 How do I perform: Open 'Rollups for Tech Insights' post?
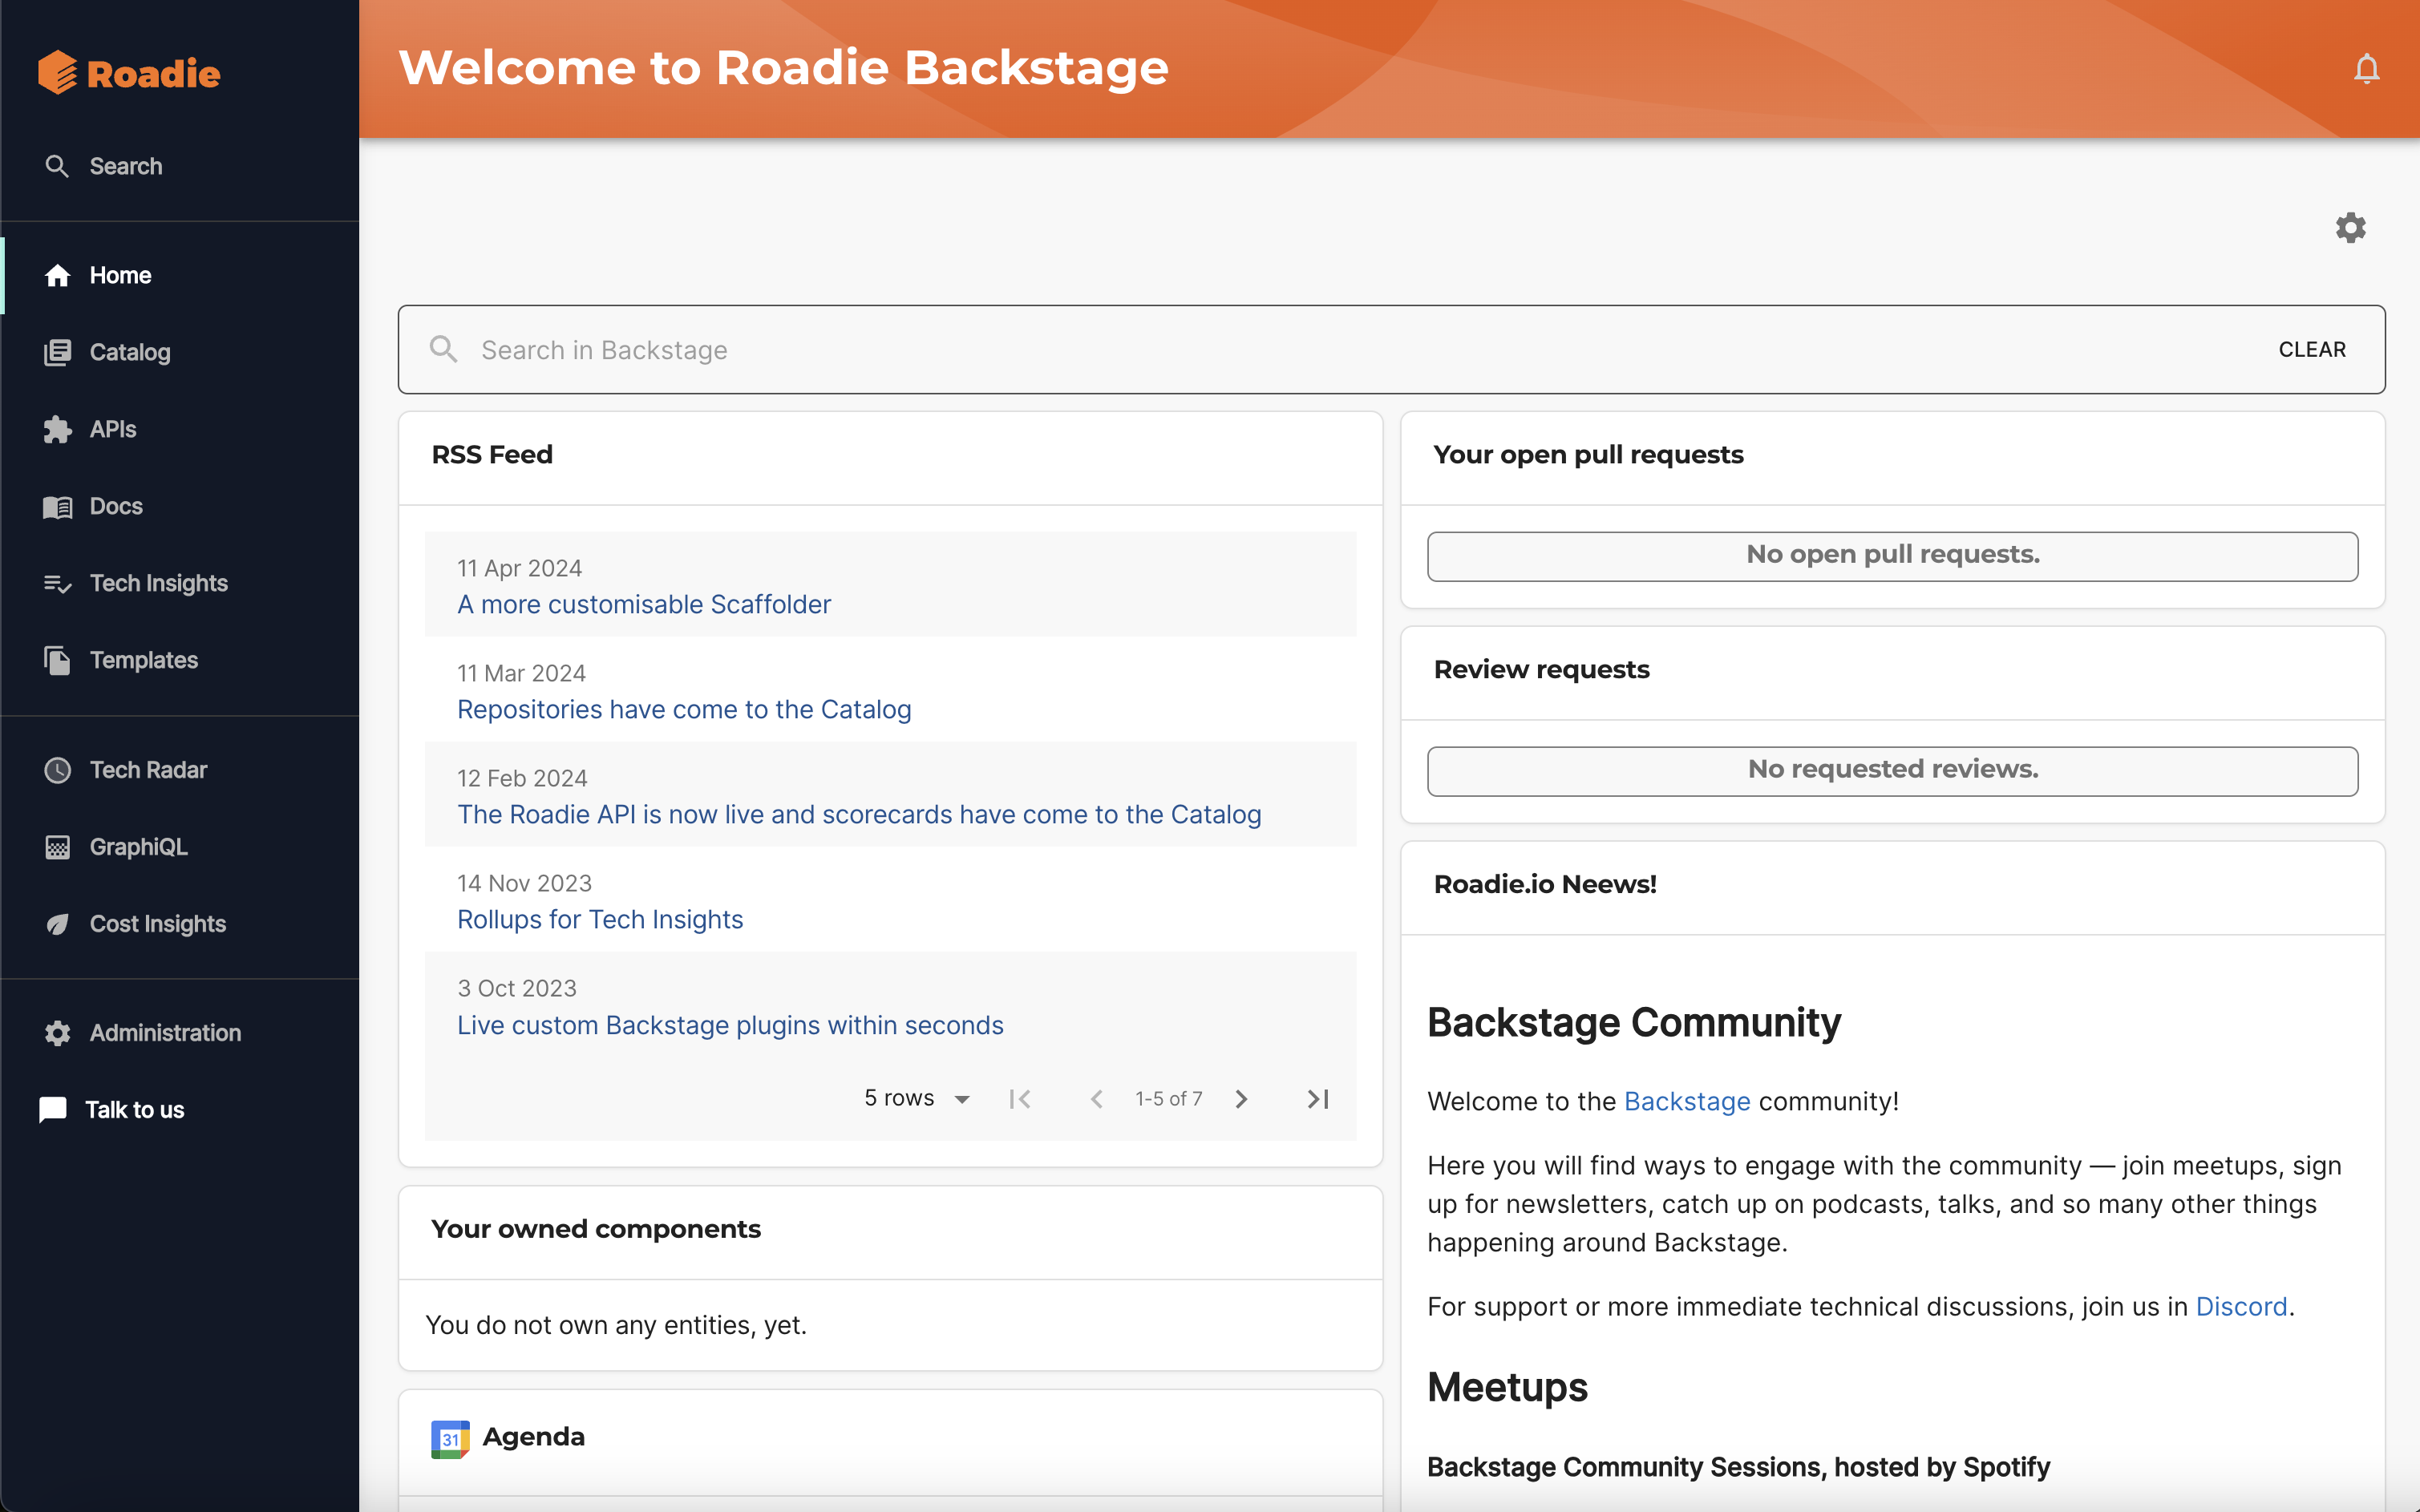[600, 919]
